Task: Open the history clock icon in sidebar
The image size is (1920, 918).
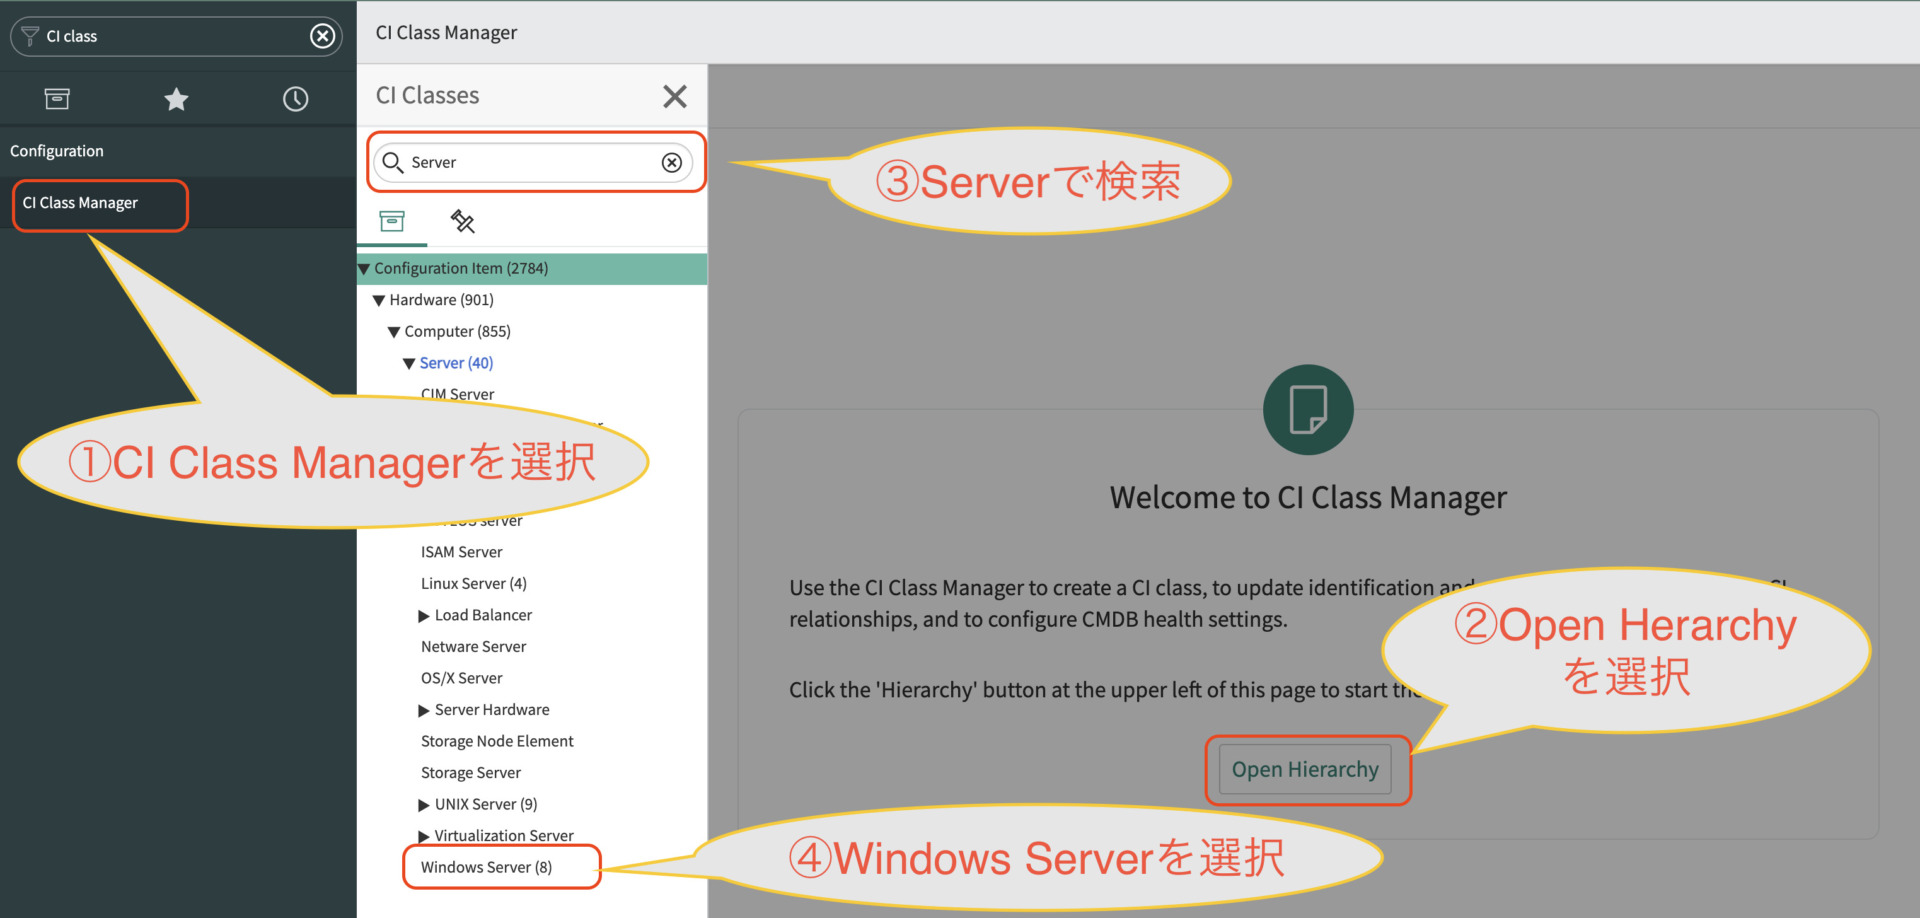Action: [x=295, y=98]
